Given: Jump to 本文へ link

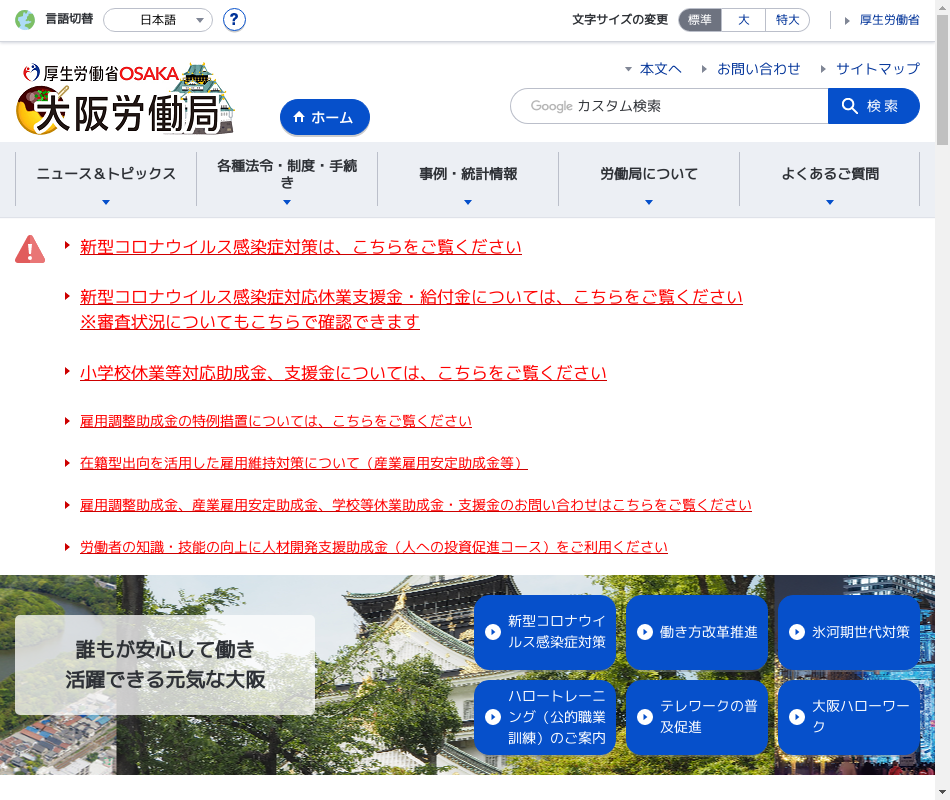Looking at the screenshot, I should [x=660, y=69].
